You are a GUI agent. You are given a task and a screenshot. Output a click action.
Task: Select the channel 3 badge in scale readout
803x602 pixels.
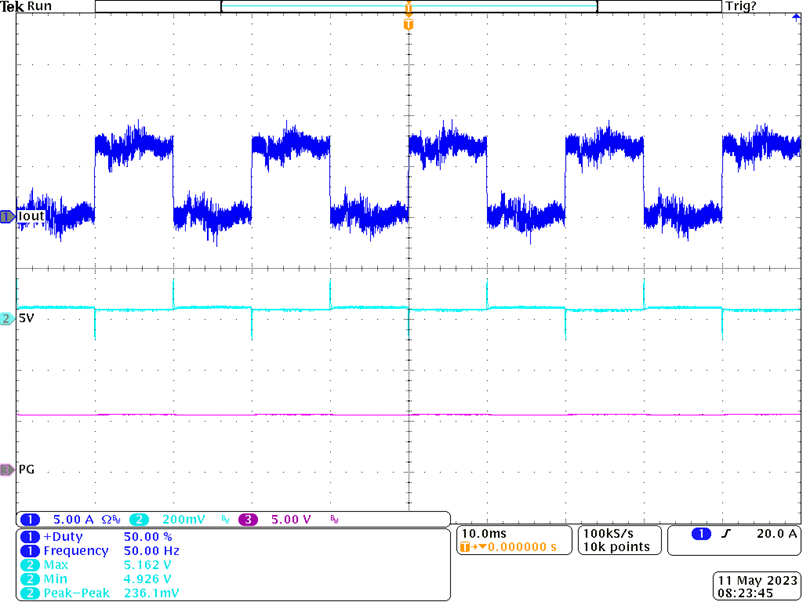coord(248,520)
